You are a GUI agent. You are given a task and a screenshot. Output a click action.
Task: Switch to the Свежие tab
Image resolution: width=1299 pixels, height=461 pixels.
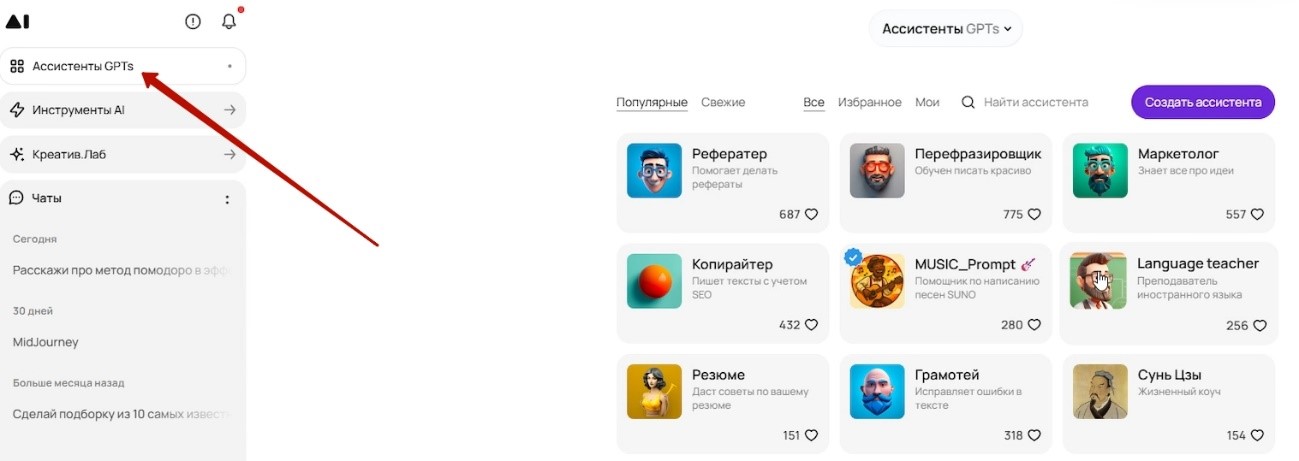click(x=723, y=102)
